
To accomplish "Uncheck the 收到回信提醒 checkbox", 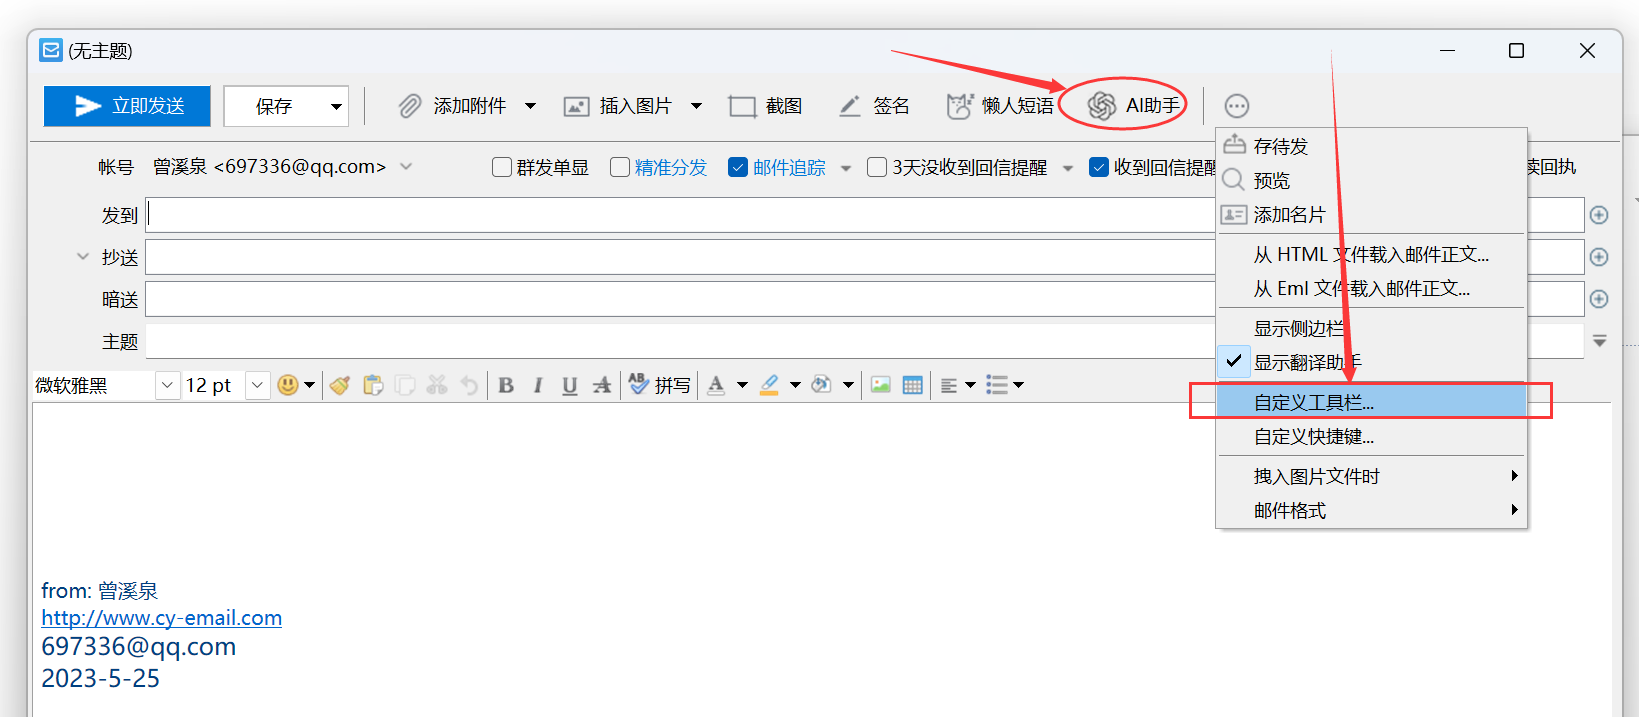I will [1099, 167].
